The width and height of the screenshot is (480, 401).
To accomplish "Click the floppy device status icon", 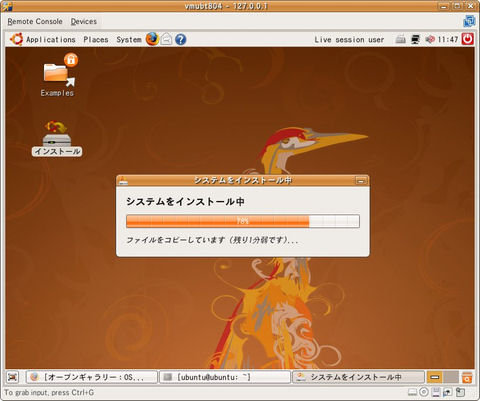I will (436, 392).
